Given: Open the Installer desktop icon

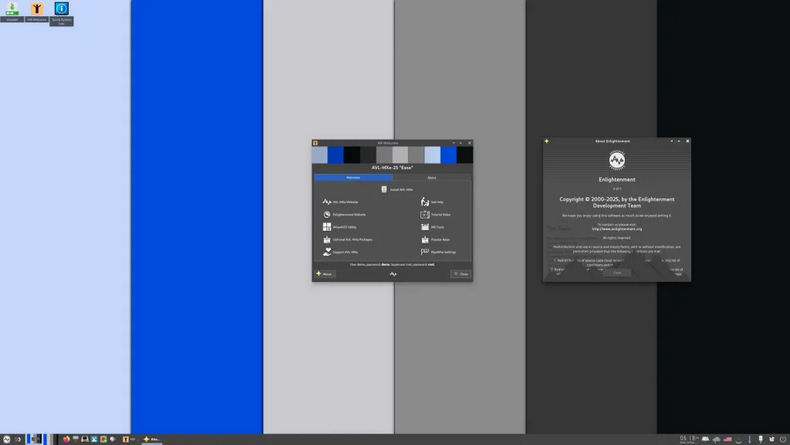Looking at the screenshot, I should [12, 10].
